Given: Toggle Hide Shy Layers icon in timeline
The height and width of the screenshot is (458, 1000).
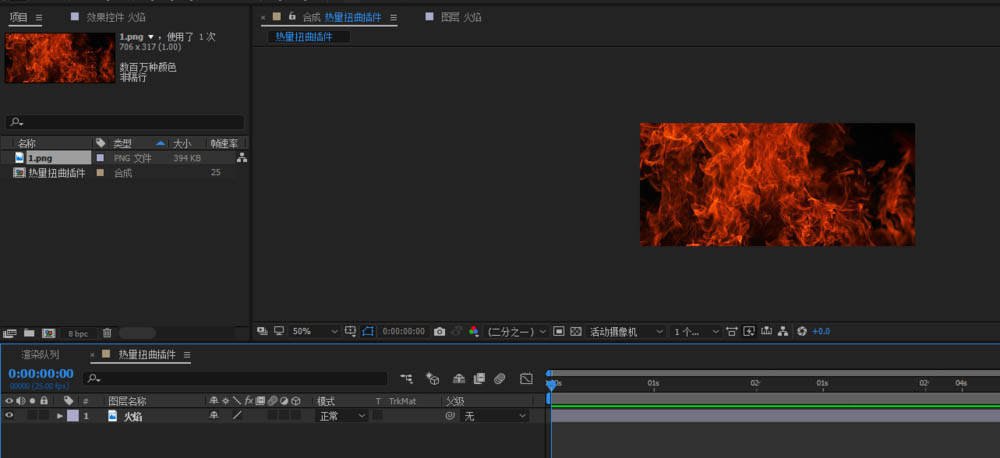Looking at the screenshot, I should point(459,378).
